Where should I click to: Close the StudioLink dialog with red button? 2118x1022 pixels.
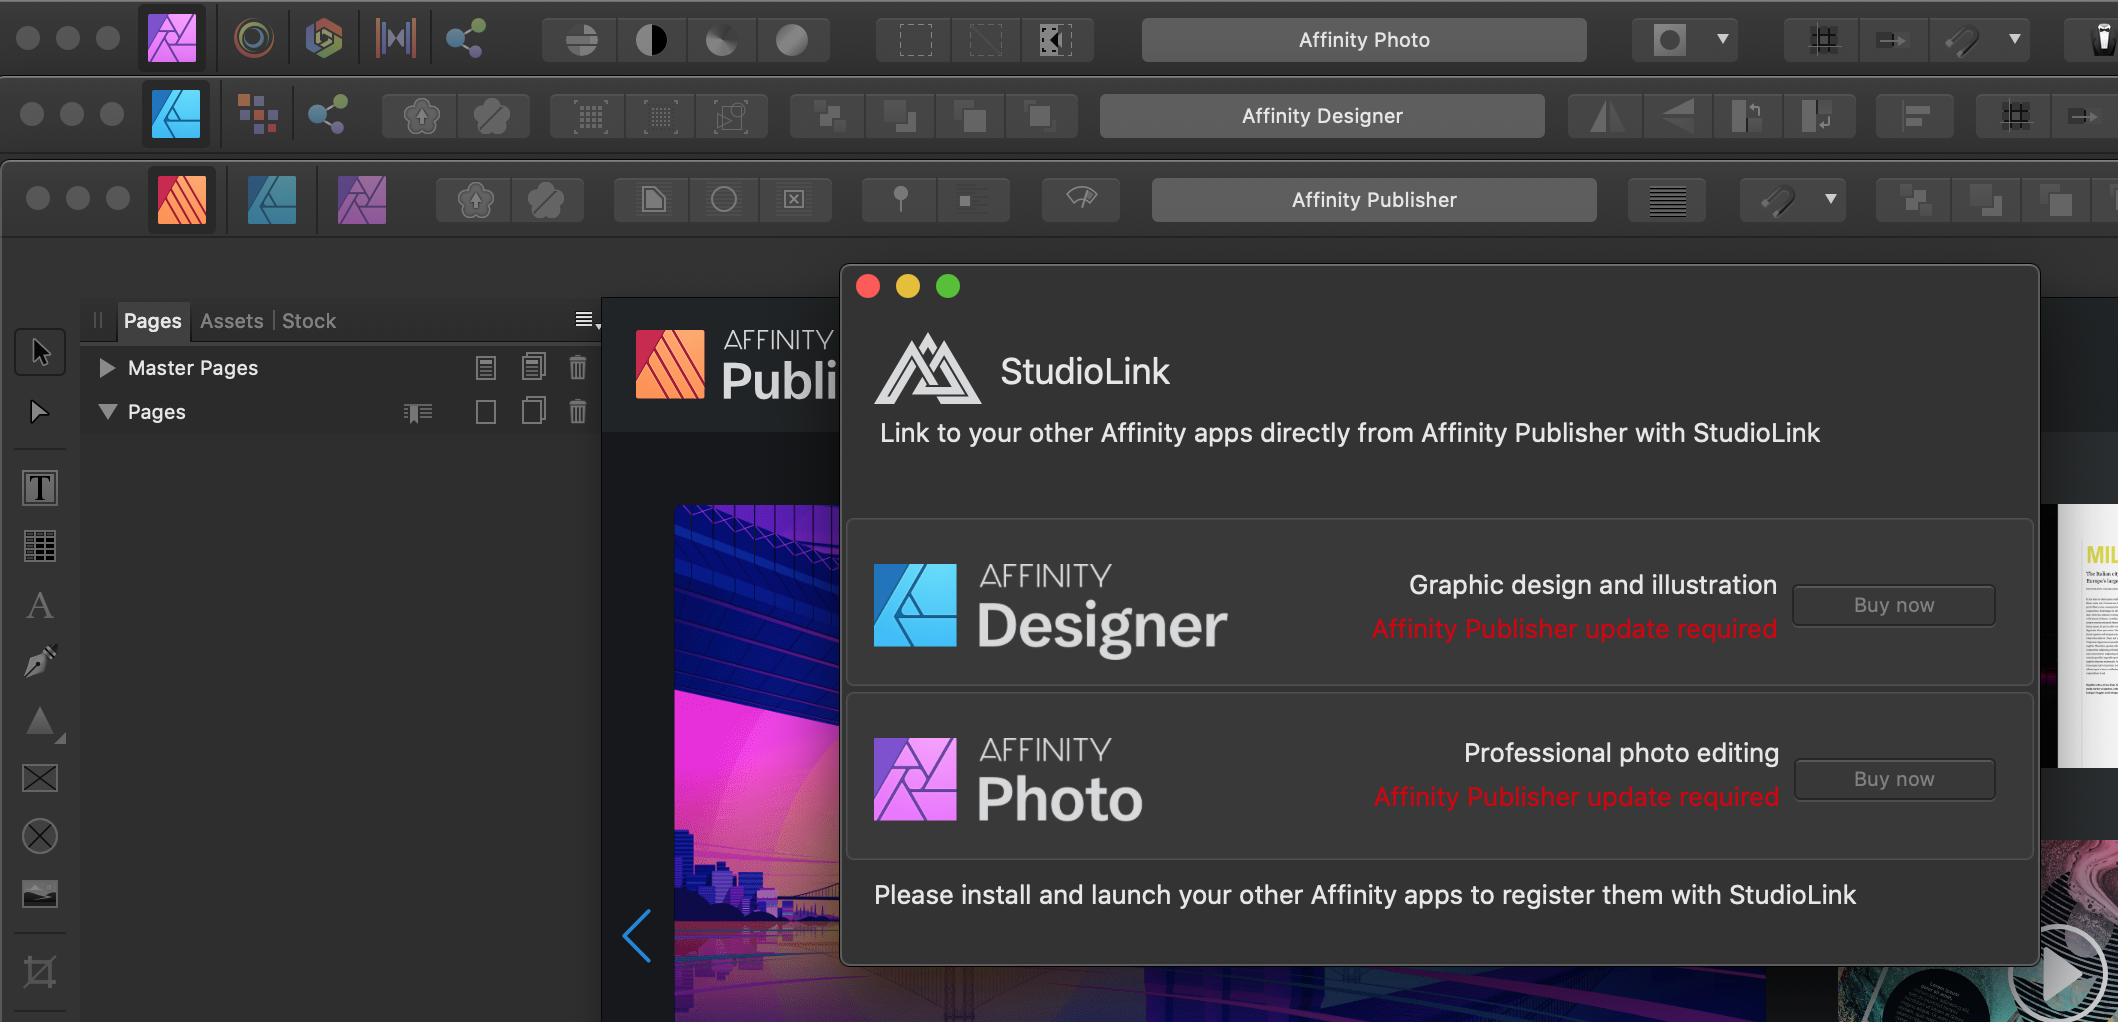868,287
